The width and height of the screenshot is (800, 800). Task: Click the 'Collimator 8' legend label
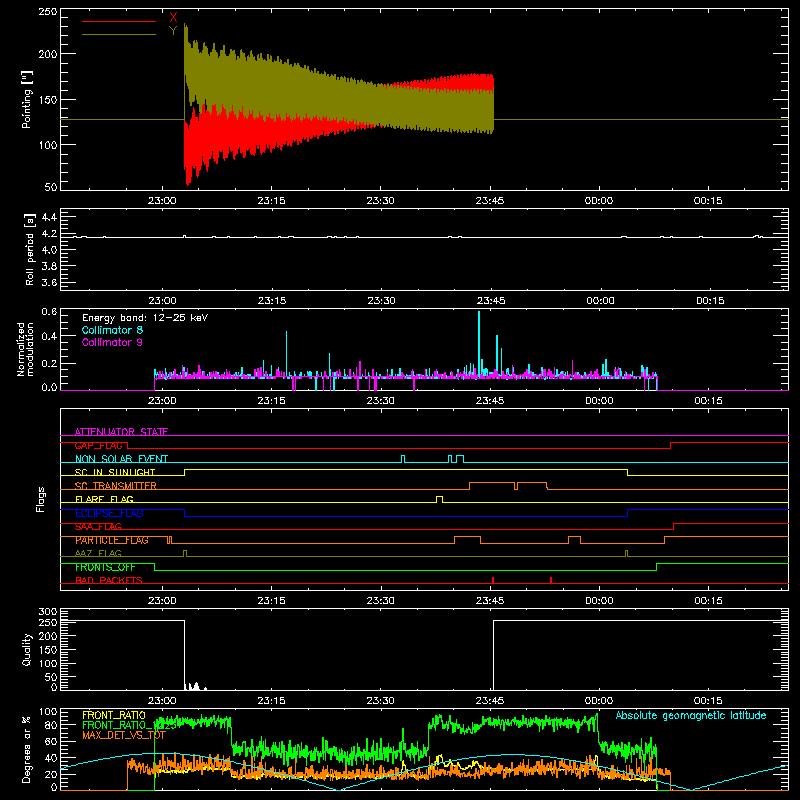click(x=112, y=330)
